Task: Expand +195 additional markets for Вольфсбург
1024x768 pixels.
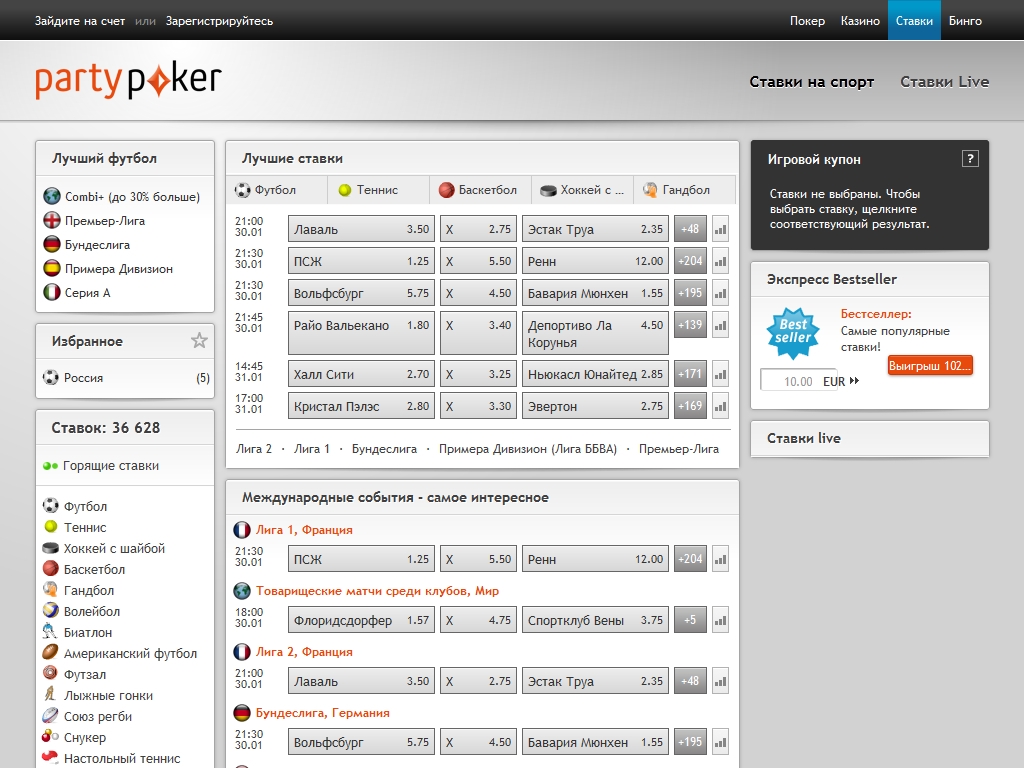Action: click(690, 293)
